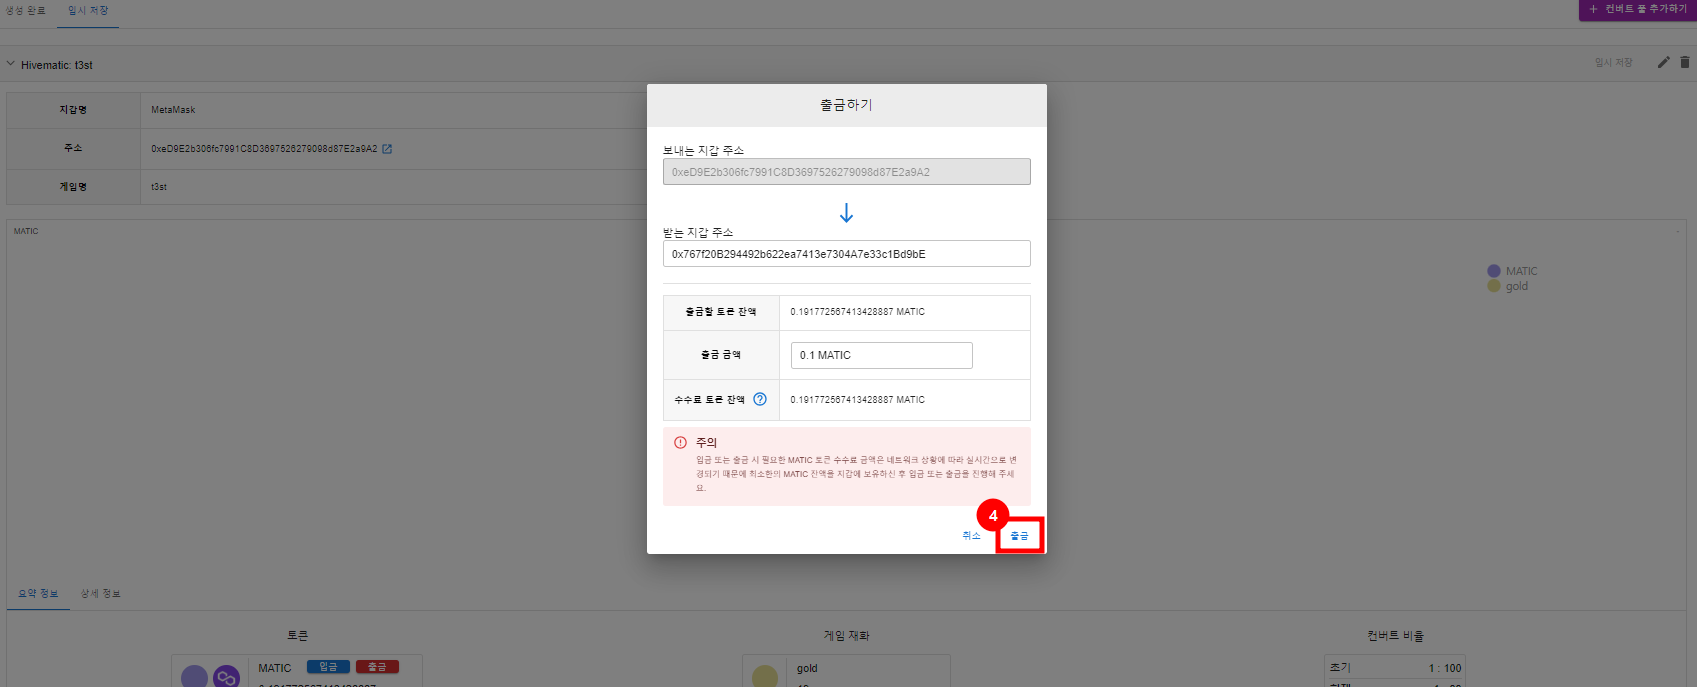Click the 출금 금액 amount field
This screenshot has height=687, width=1697.
881,355
